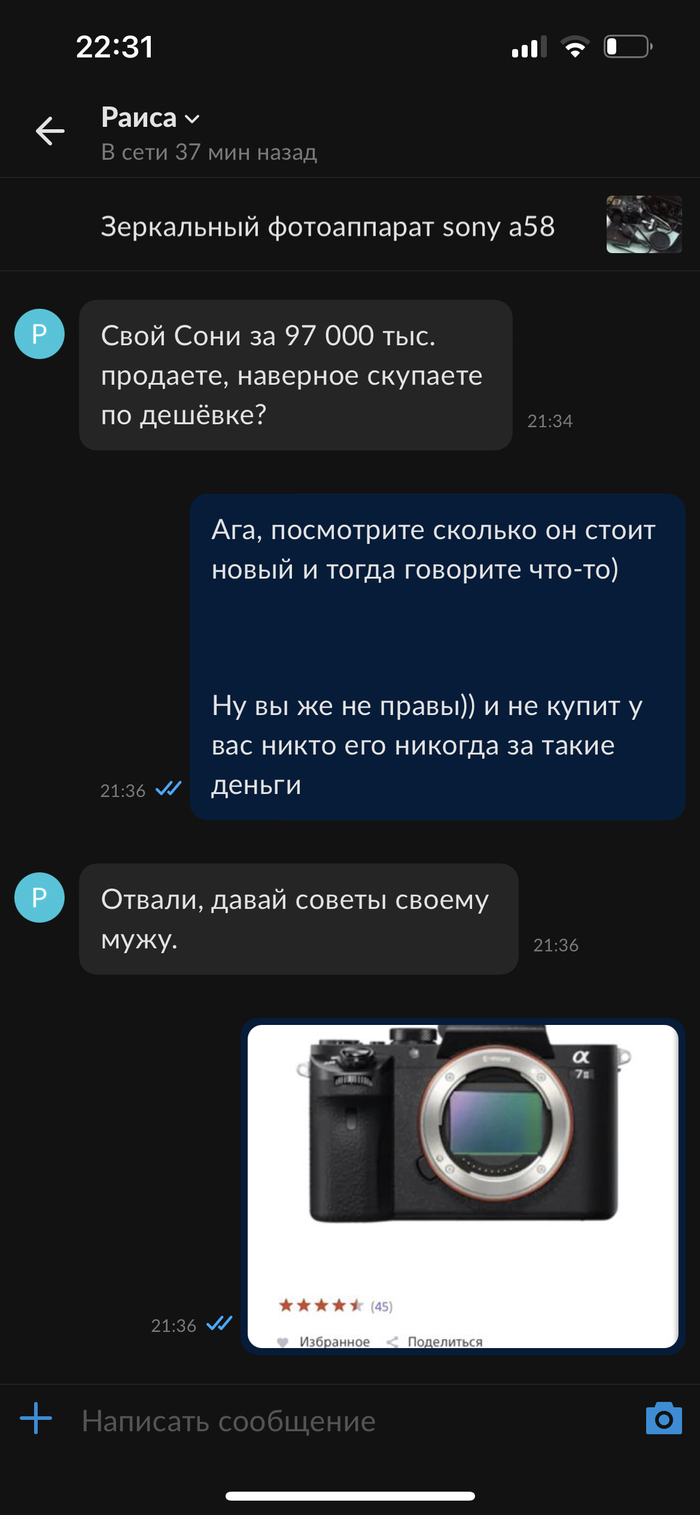Tap the back arrow icon

(49, 131)
